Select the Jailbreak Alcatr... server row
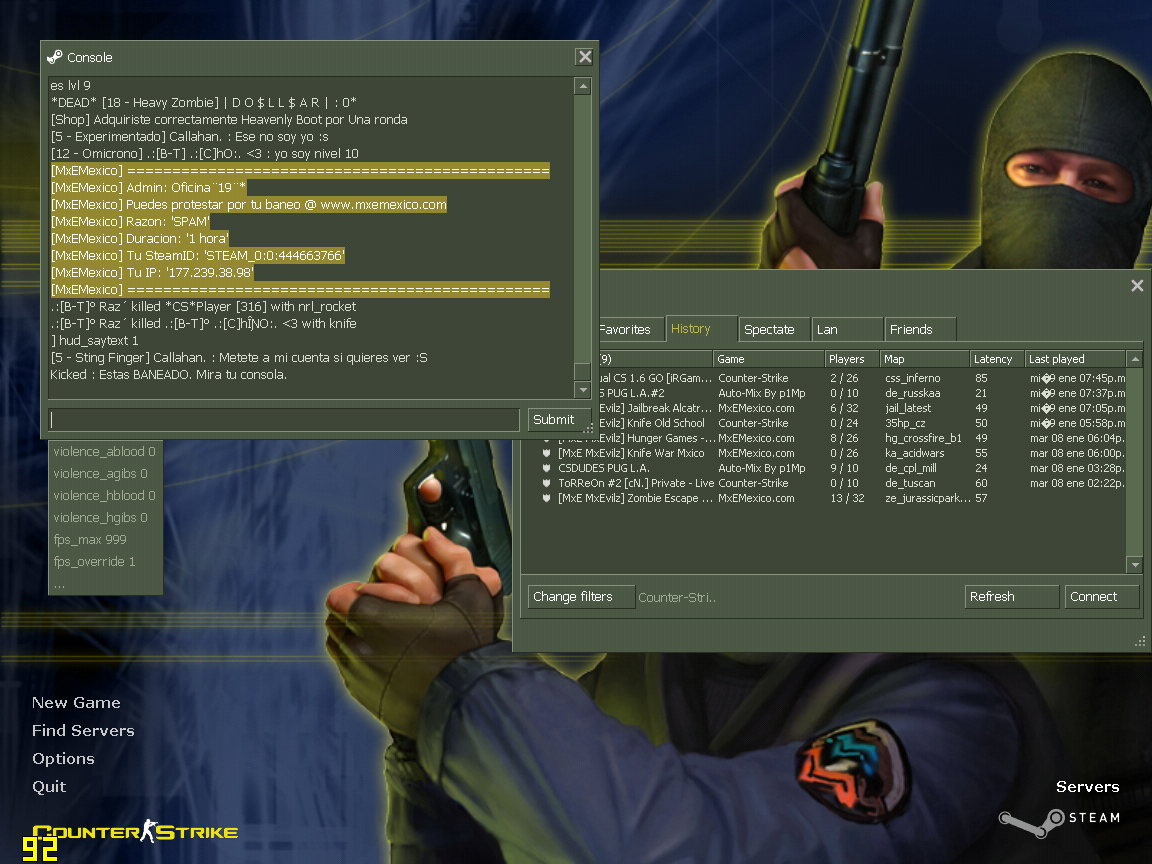 pyautogui.click(x=862, y=408)
